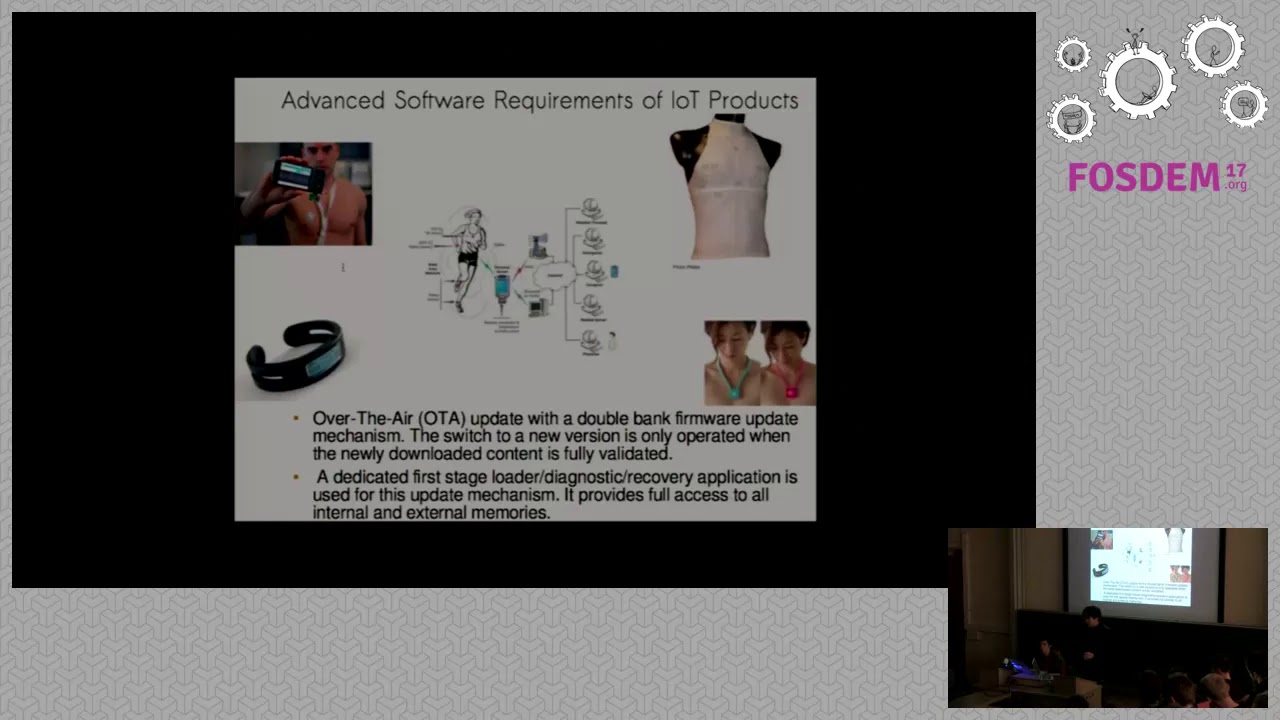
Task: Click the projected slide inside the camera view
Action: [x=1139, y=567]
